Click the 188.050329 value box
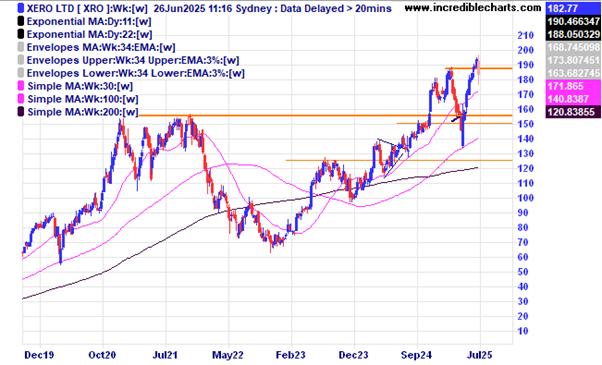Viewport: 602px width, 365px height. point(574,34)
